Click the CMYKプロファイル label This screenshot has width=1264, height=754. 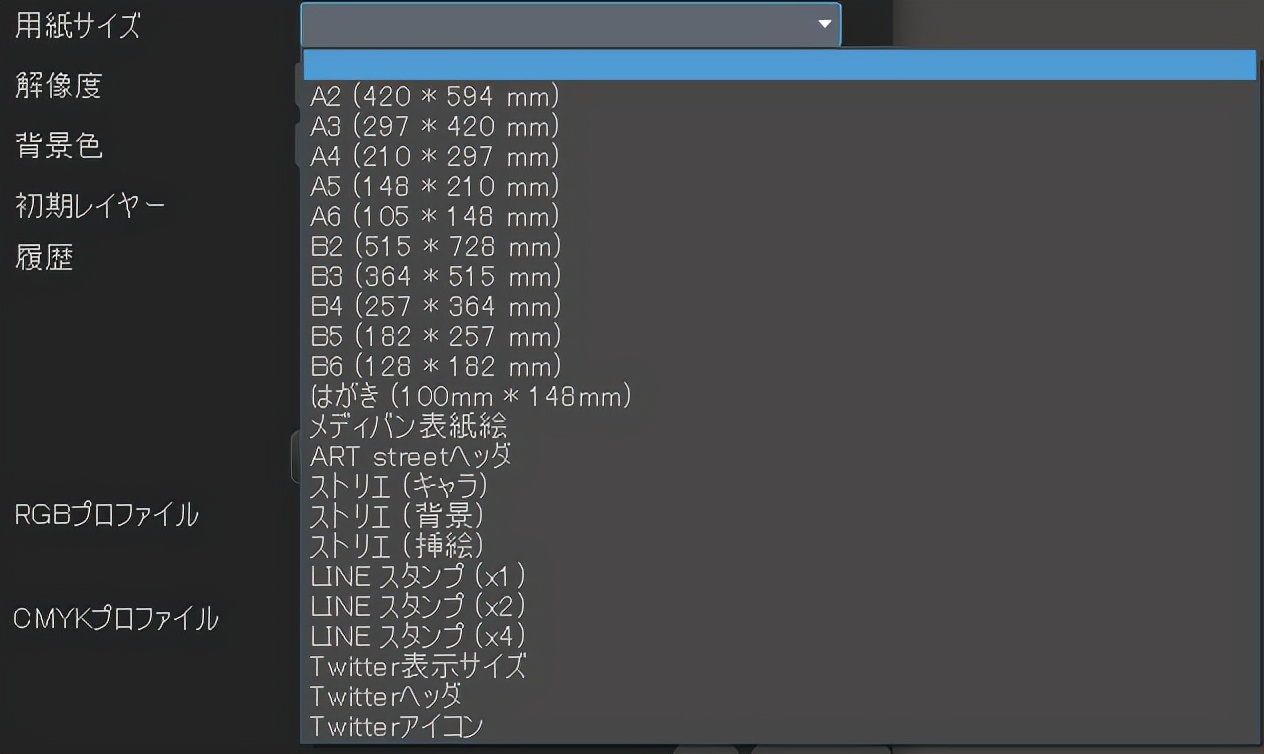[116, 619]
